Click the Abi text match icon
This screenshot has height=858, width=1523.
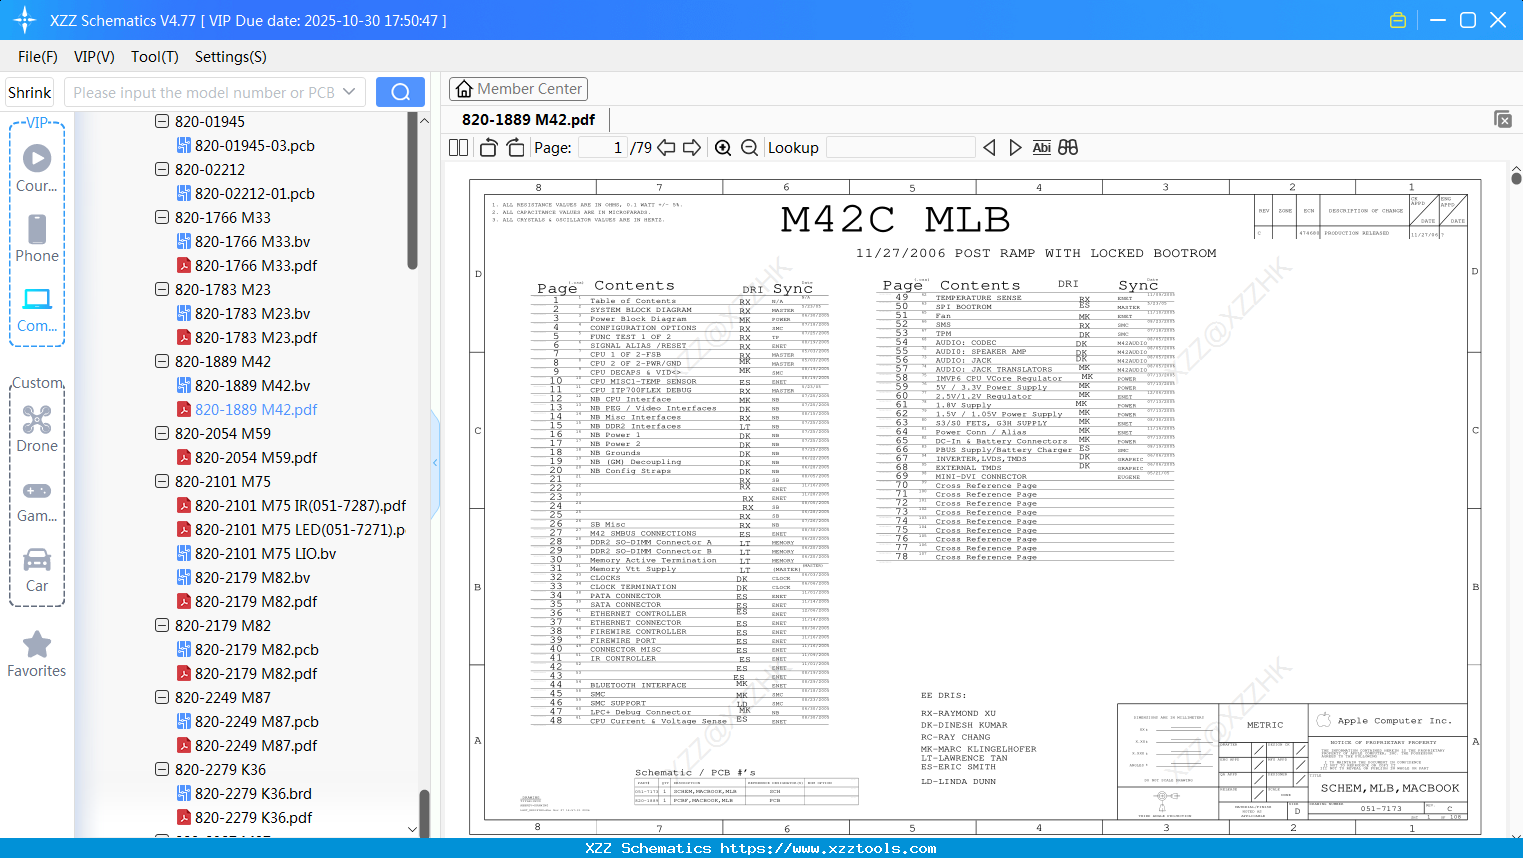(1041, 148)
